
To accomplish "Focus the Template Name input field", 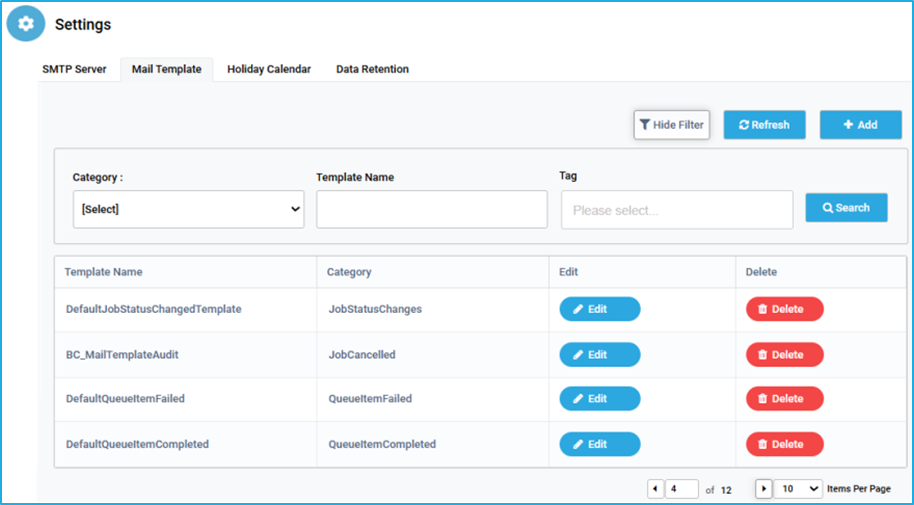I will [431, 209].
